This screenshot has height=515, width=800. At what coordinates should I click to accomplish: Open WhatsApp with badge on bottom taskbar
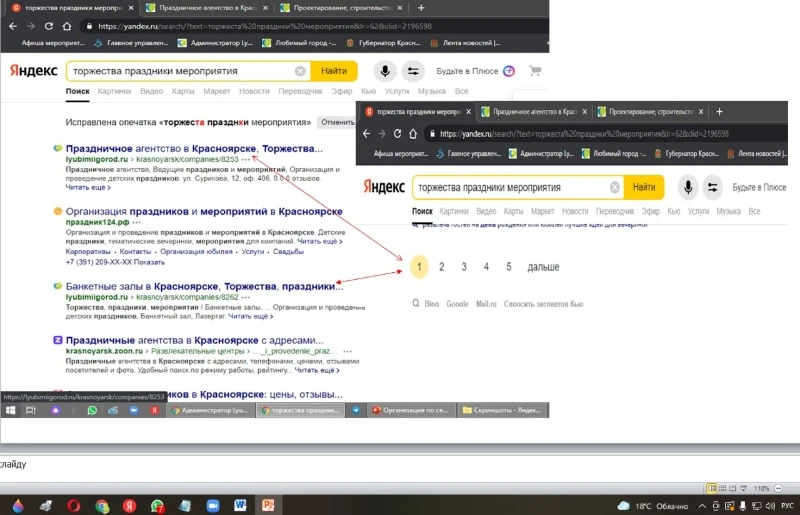tap(158, 506)
